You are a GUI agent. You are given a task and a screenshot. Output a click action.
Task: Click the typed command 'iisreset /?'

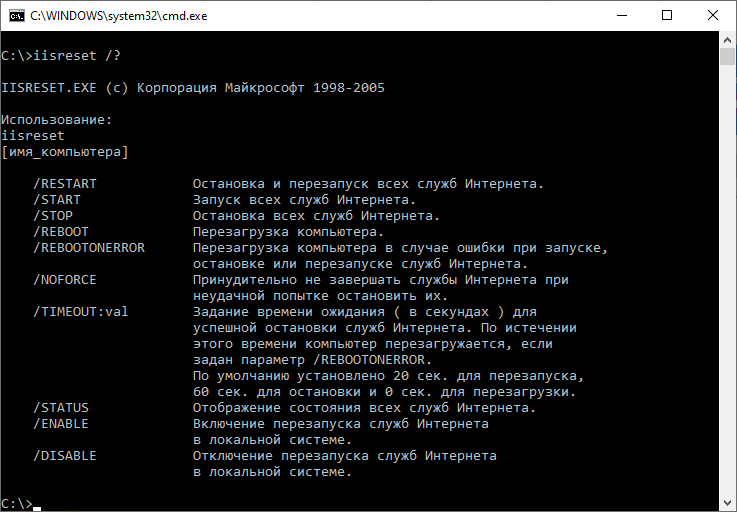click(77, 55)
